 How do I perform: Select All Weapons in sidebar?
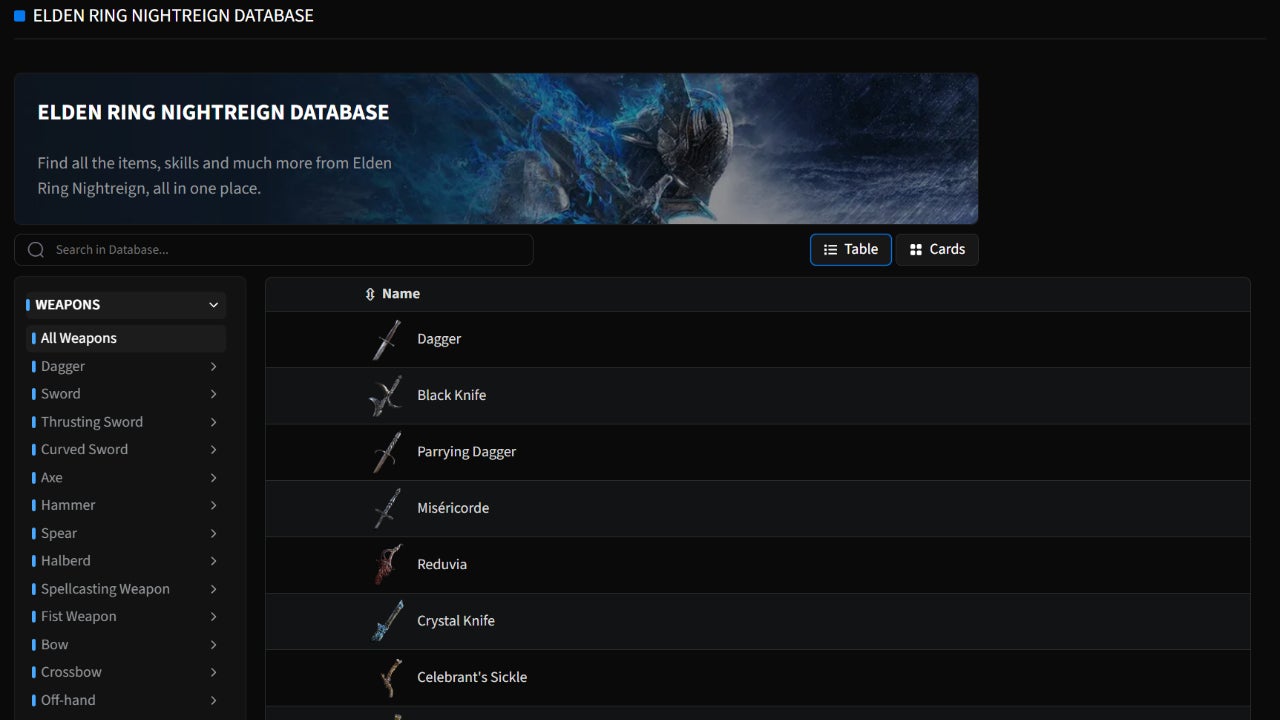pyautogui.click(x=79, y=338)
